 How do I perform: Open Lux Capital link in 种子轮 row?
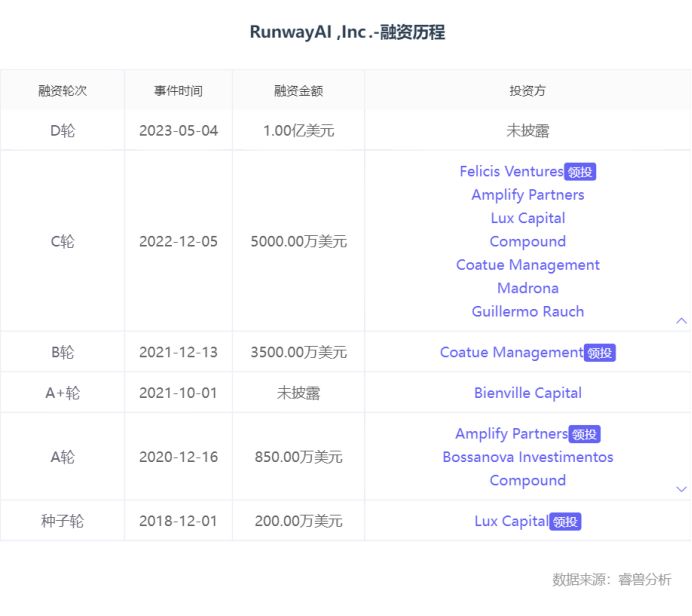pyautogui.click(x=511, y=521)
